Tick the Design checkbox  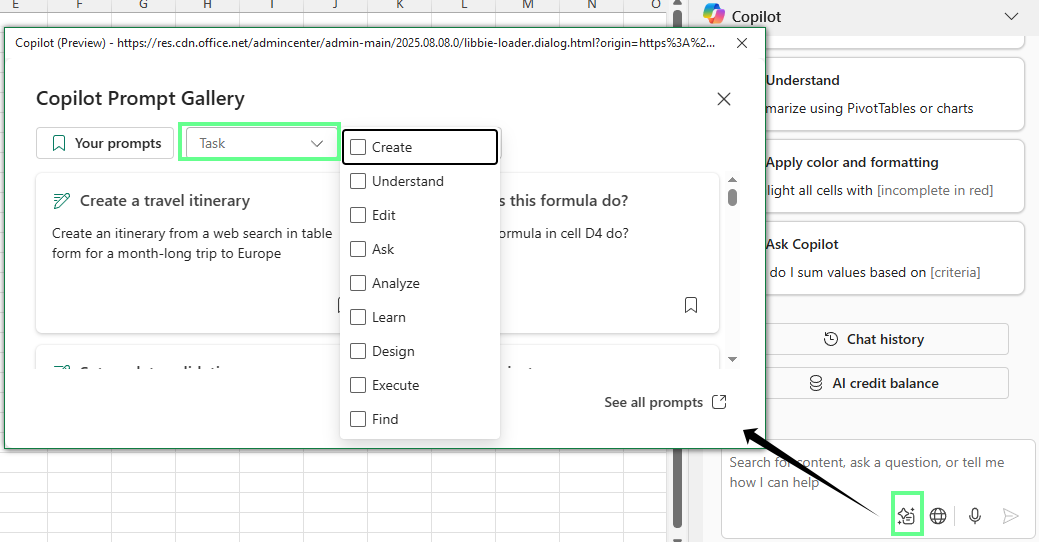pyautogui.click(x=358, y=351)
